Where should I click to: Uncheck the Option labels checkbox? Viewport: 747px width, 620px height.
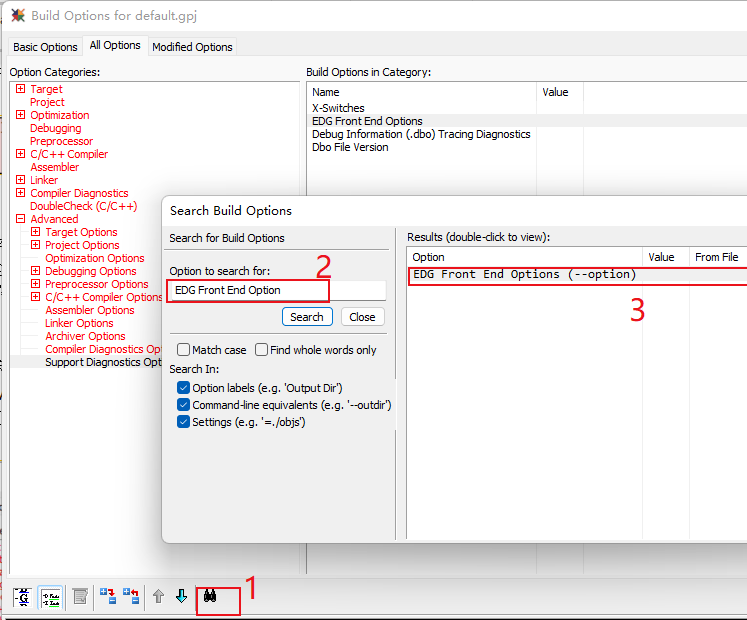tap(183, 388)
